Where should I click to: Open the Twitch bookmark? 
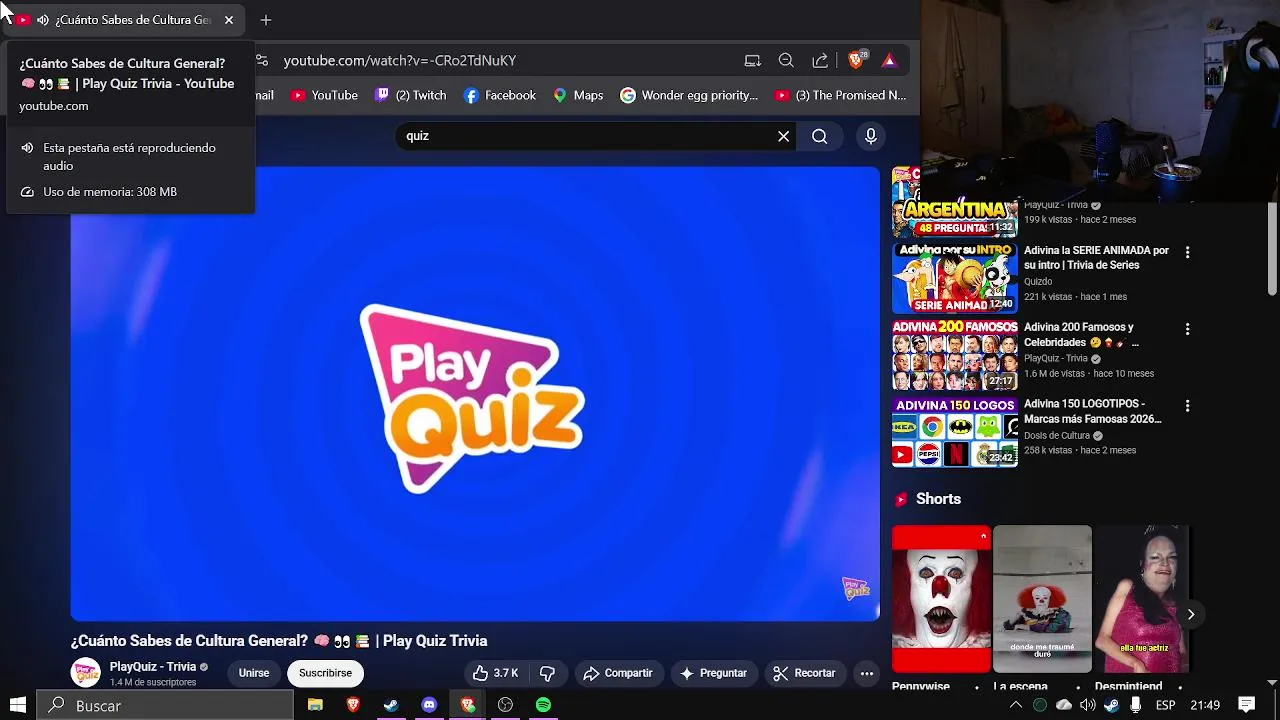(x=411, y=95)
